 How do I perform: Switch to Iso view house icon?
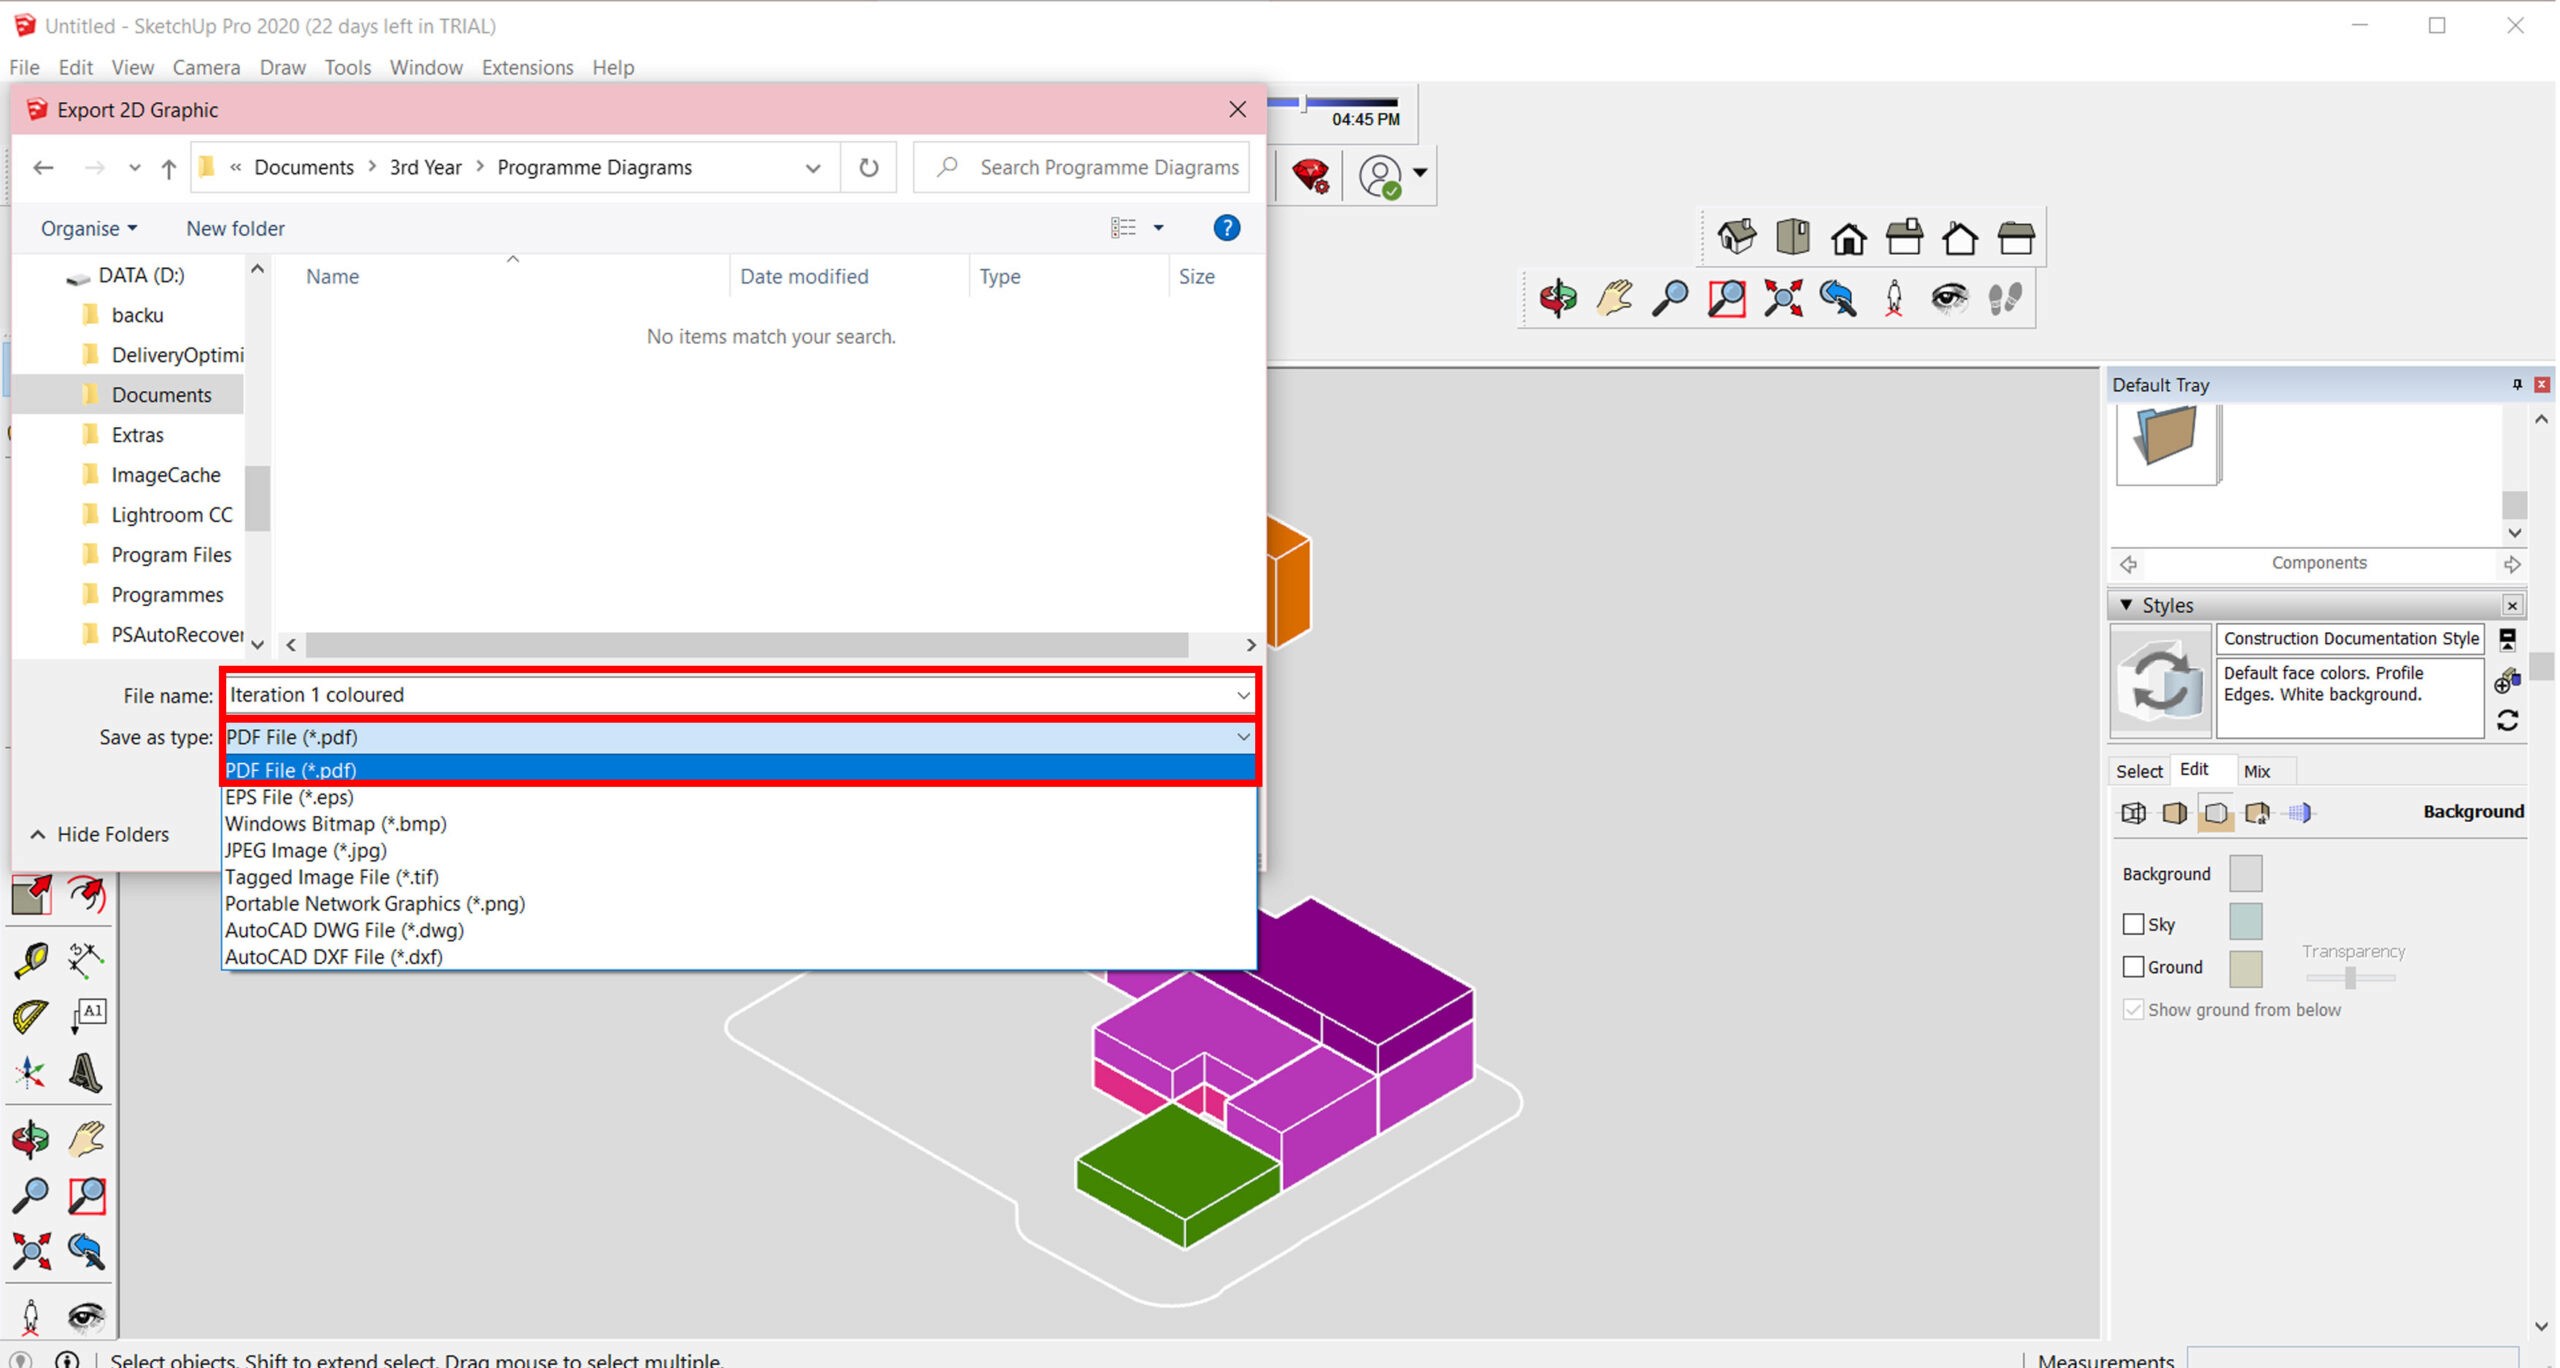[x=1736, y=238]
